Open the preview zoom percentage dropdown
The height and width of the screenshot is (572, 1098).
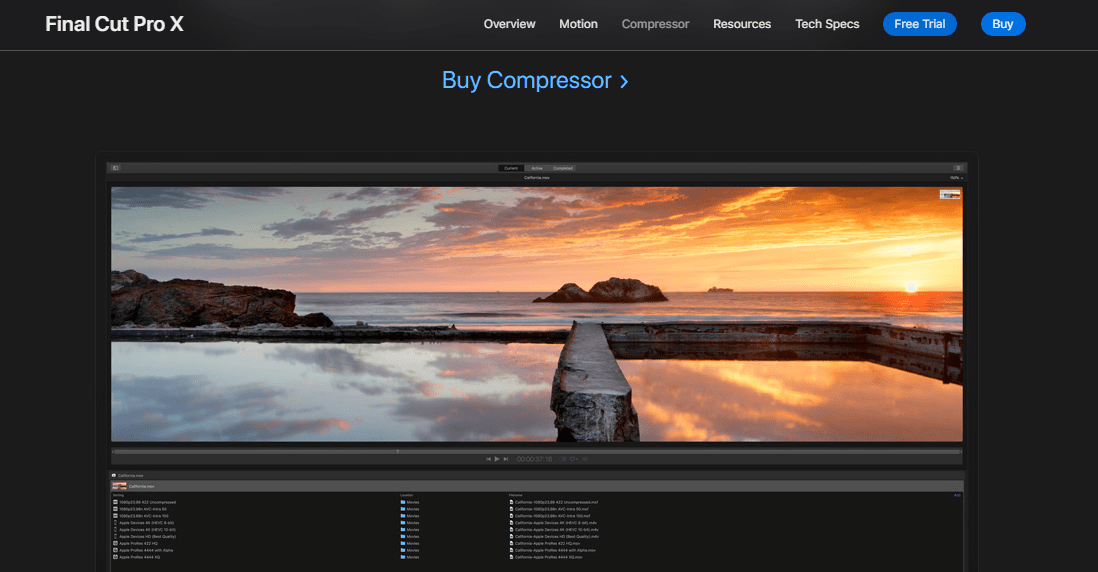coord(956,178)
